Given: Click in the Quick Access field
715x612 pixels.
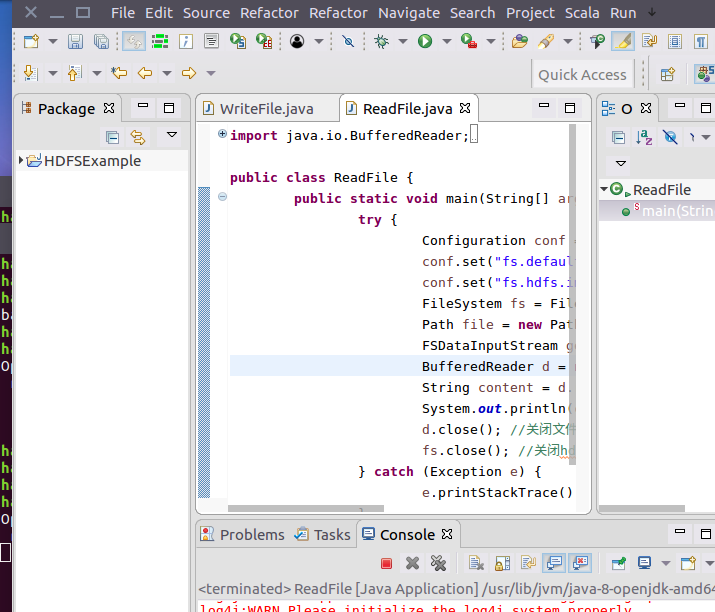Looking at the screenshot, I should pos(582,75).
